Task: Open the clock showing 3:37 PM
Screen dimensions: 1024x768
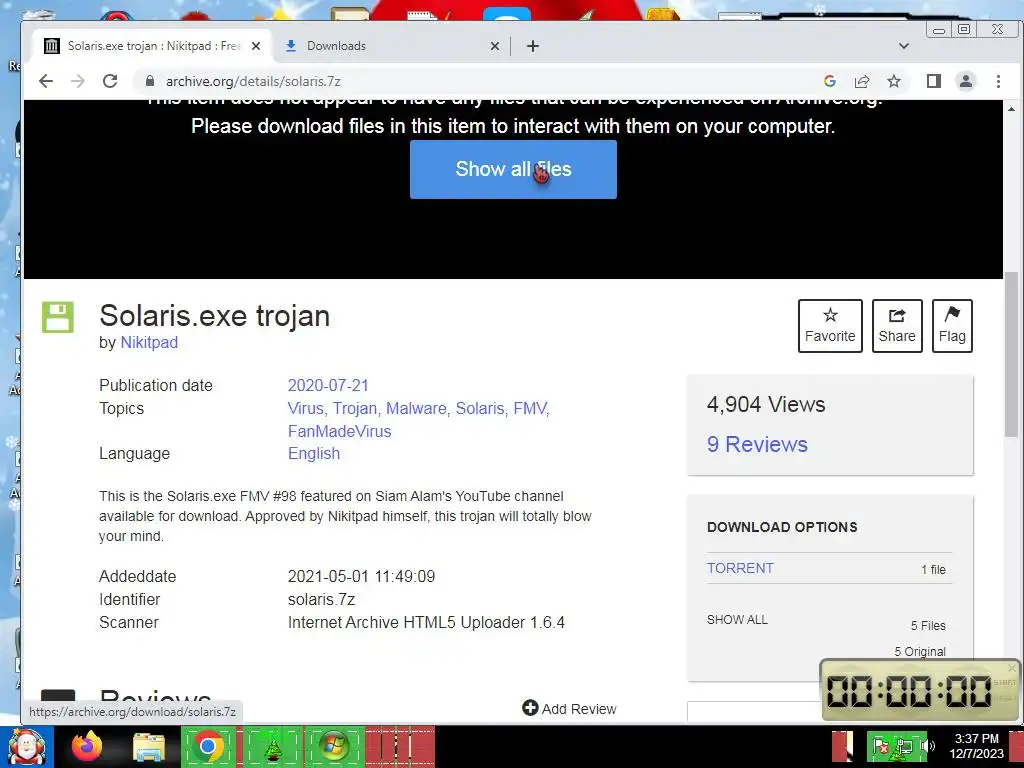Action: point(976,746)
